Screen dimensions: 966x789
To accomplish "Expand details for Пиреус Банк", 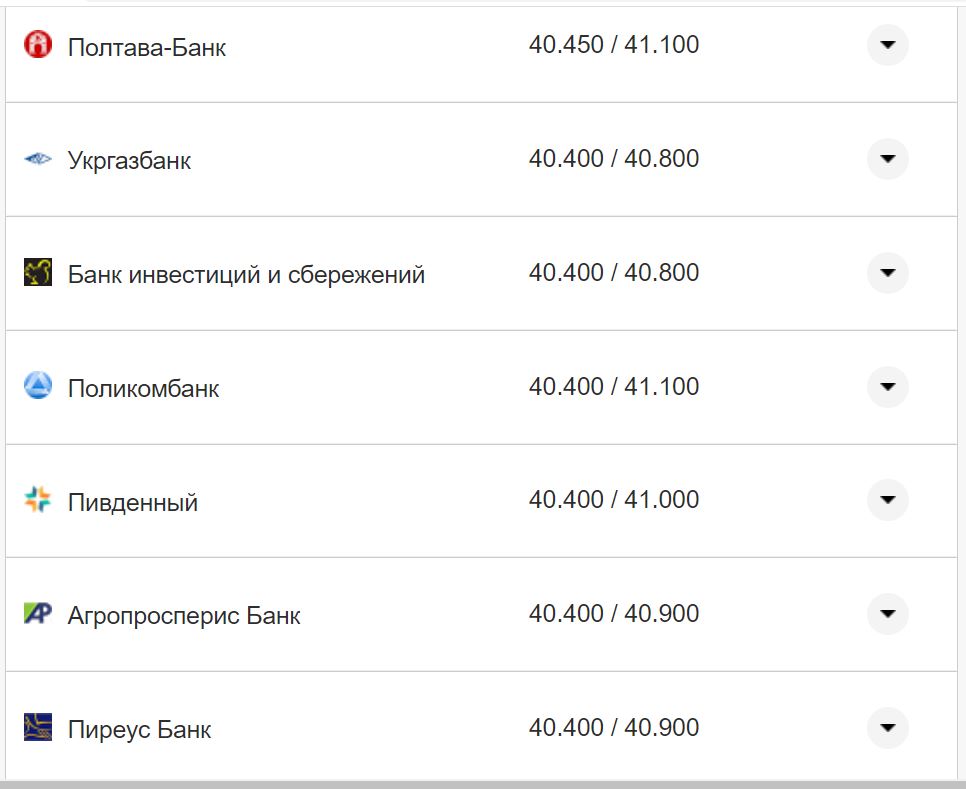I will (x=886, y=728).
